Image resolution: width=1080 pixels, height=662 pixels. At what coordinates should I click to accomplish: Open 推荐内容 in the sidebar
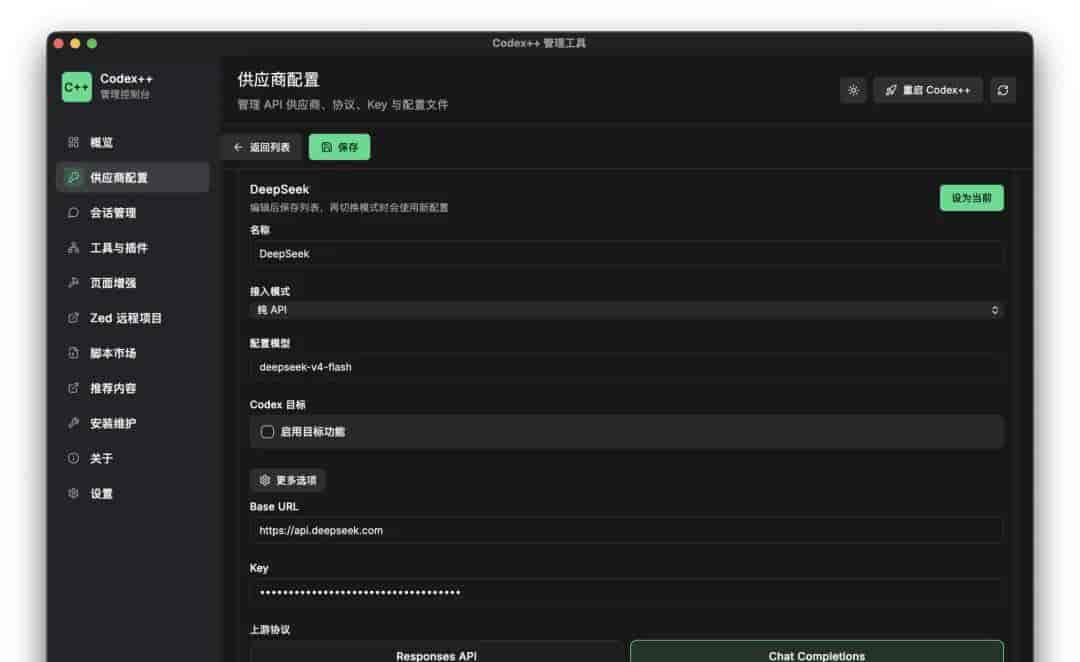click(x=132, y=389)
